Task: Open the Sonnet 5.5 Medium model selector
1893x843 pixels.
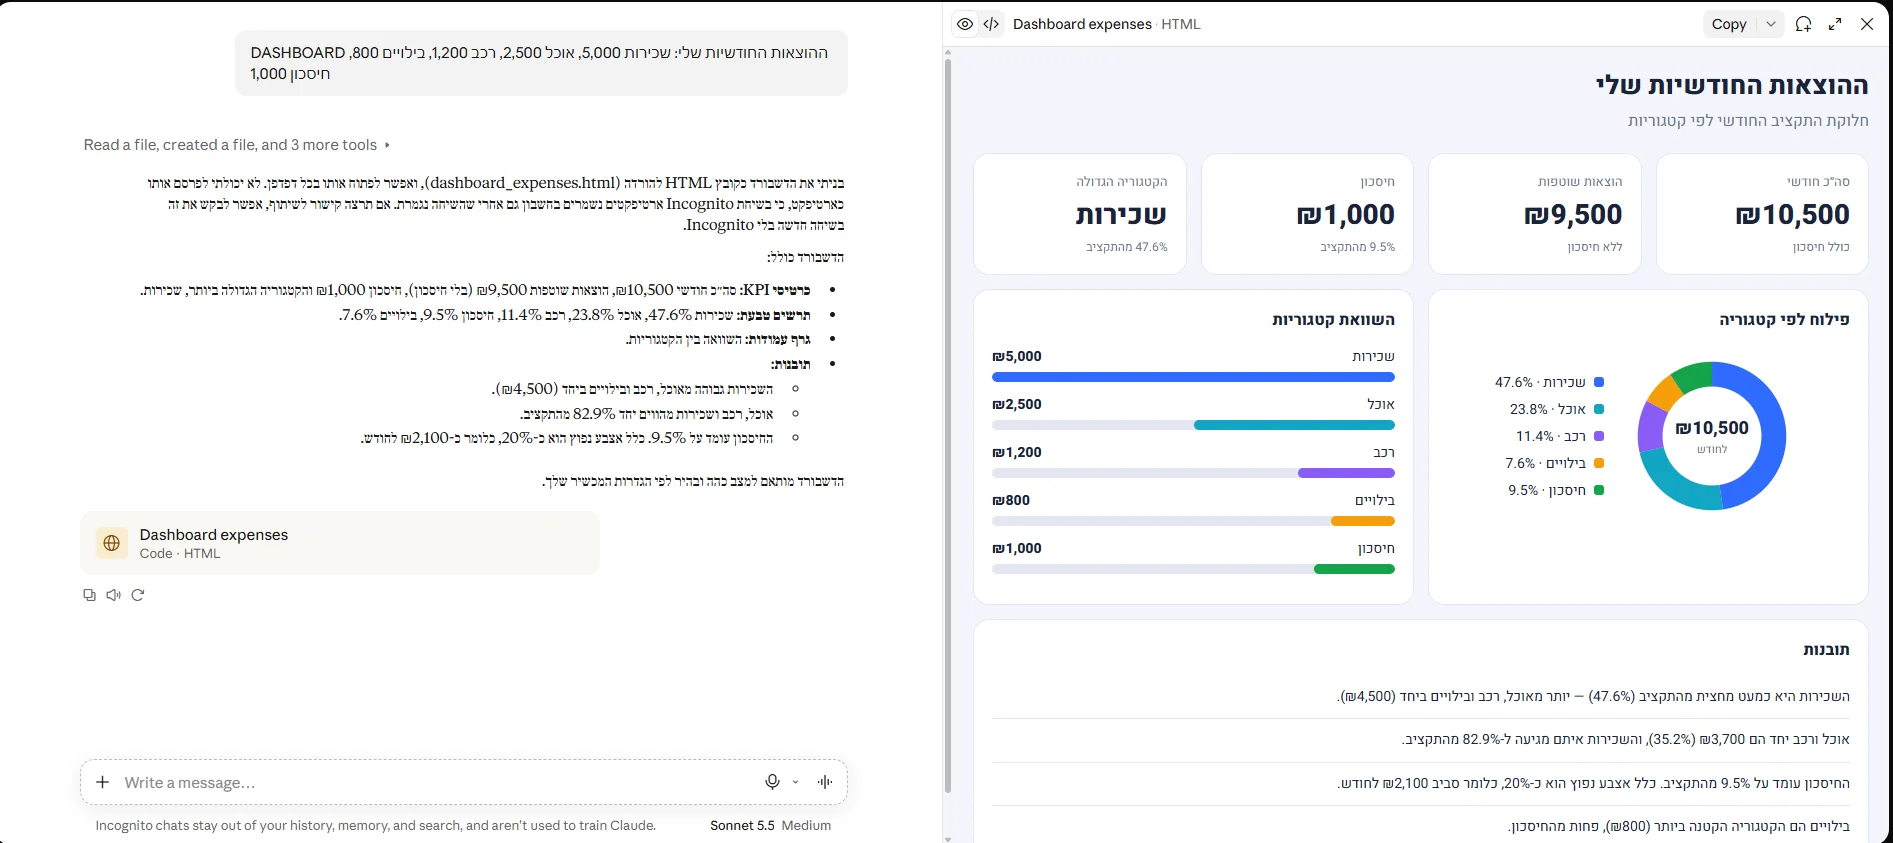Action: (x=770, y=825)
